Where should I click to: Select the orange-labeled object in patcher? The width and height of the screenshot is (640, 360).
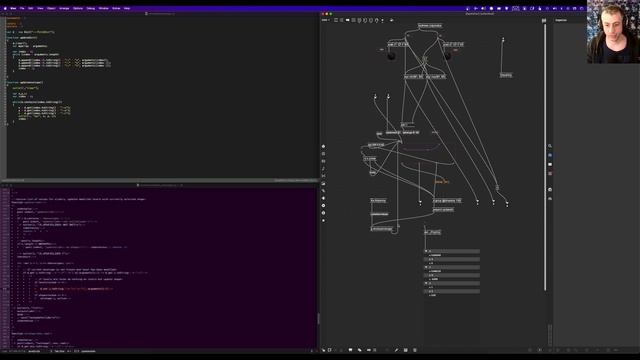point(442,182)
